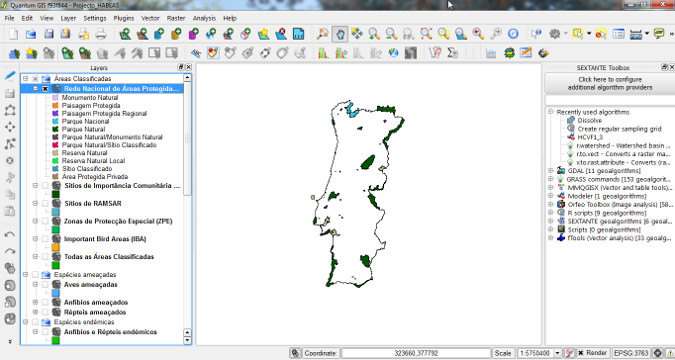Viewport: 675px width, 360px height.
Task: Click the Parque Nacional cyan color swatch
Action: (x=55, y=121)
